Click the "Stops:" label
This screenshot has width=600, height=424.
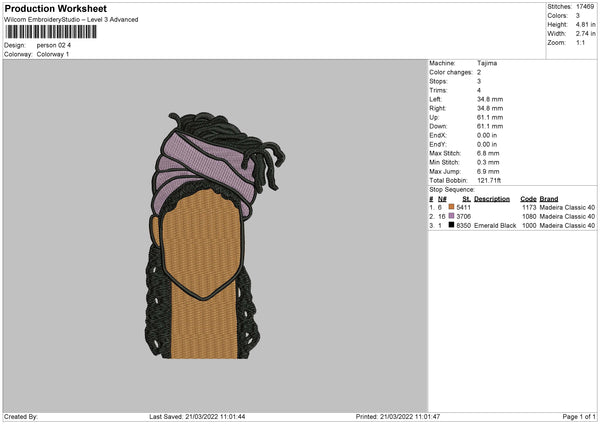438,81
